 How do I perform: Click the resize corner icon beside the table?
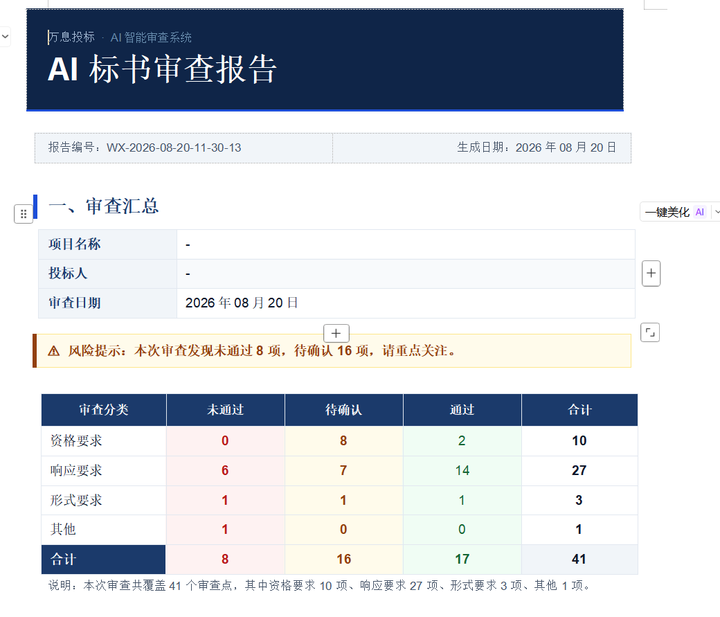(650, 332)
